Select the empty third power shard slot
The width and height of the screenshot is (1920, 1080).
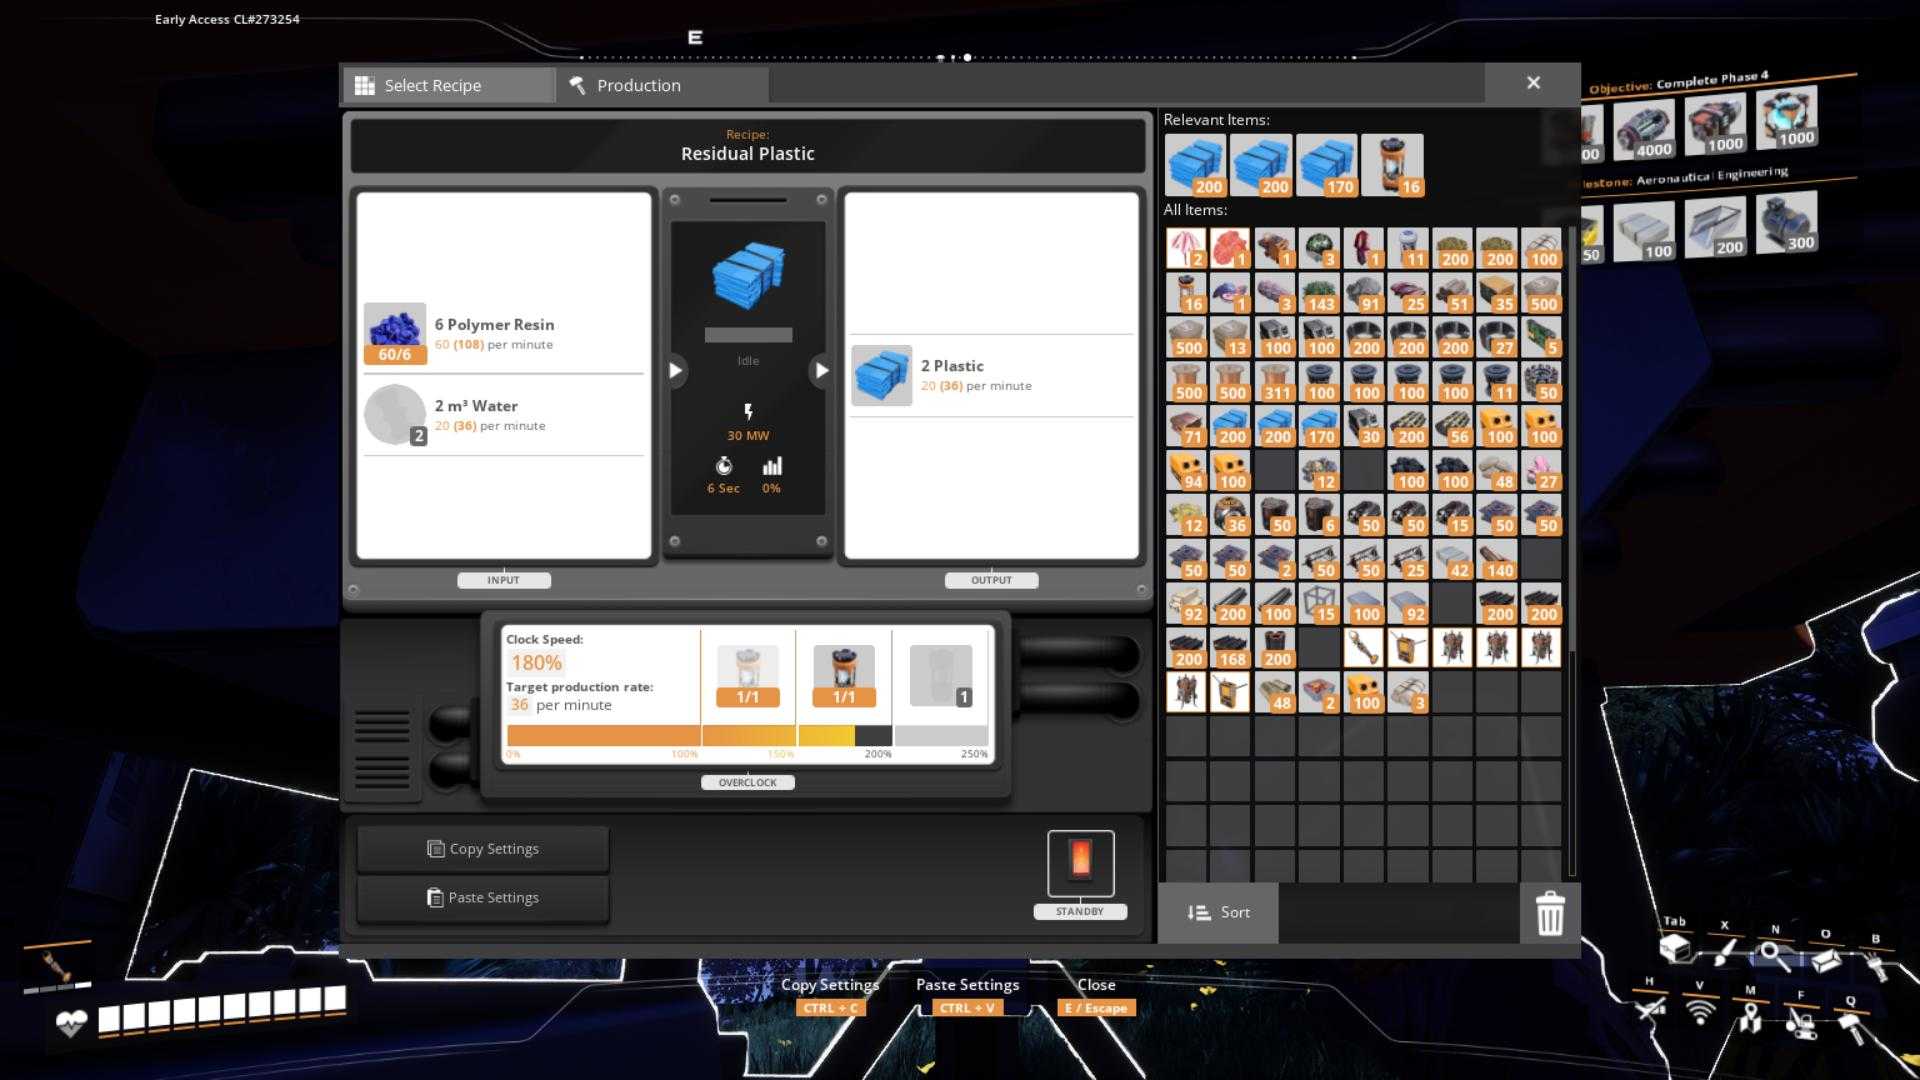940,676
